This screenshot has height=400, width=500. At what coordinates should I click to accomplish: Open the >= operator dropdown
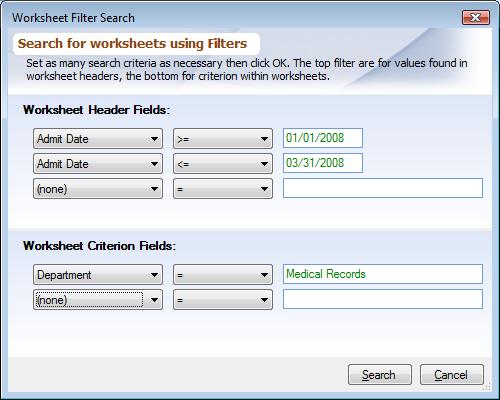223,138
